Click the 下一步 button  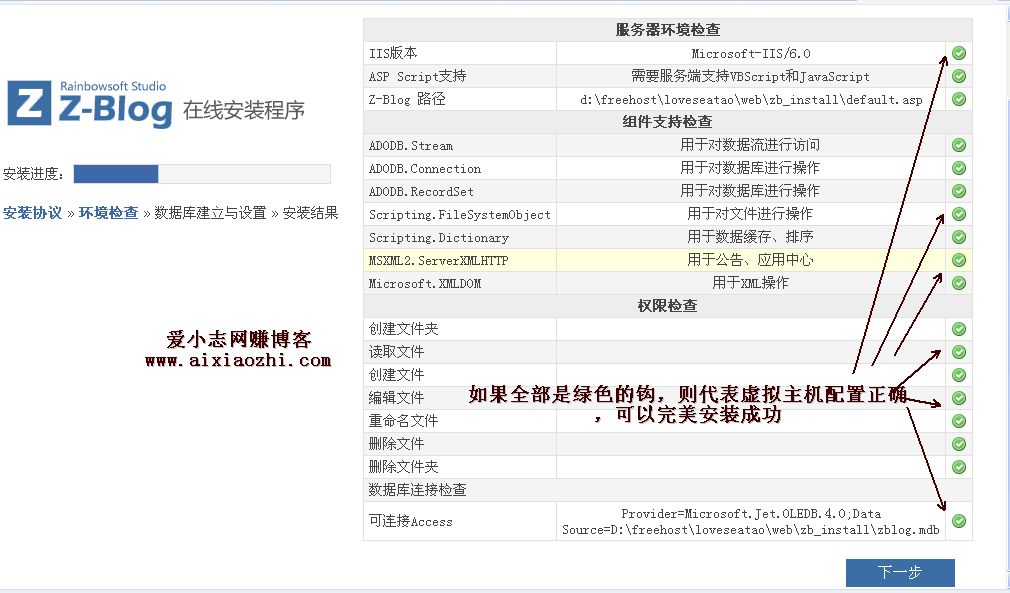click(900, 572)
